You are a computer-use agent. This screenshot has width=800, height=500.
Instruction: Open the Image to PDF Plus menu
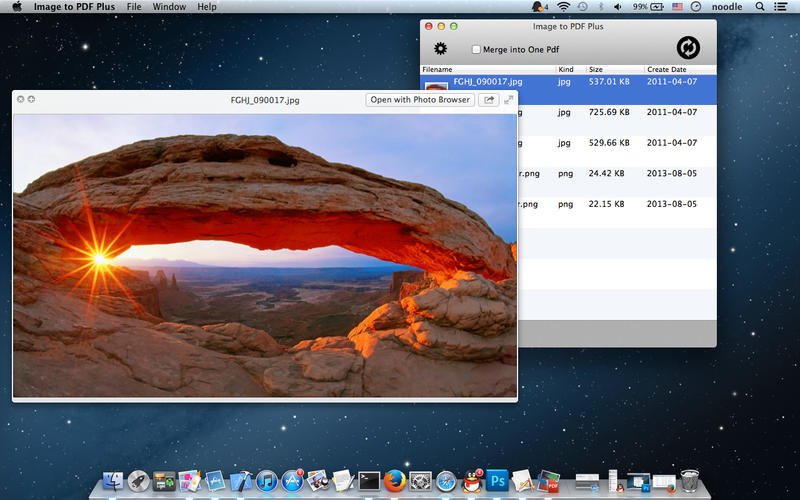[x=74, y=7]
